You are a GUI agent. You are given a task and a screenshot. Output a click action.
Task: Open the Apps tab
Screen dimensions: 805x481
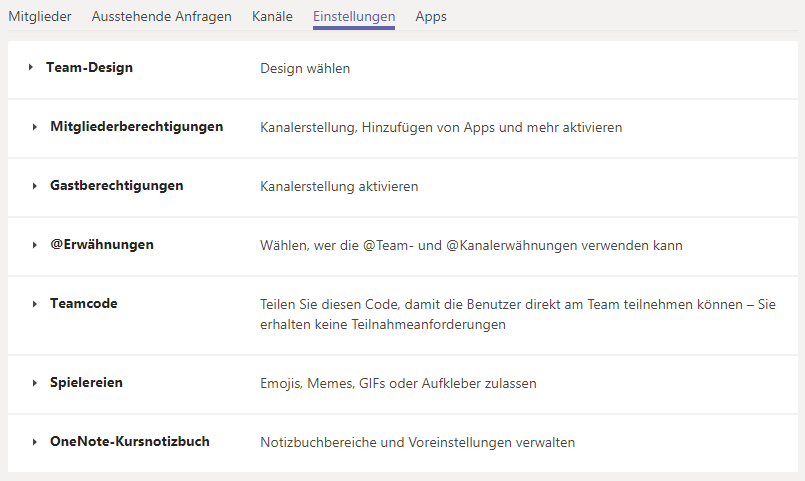click(431, 16)
